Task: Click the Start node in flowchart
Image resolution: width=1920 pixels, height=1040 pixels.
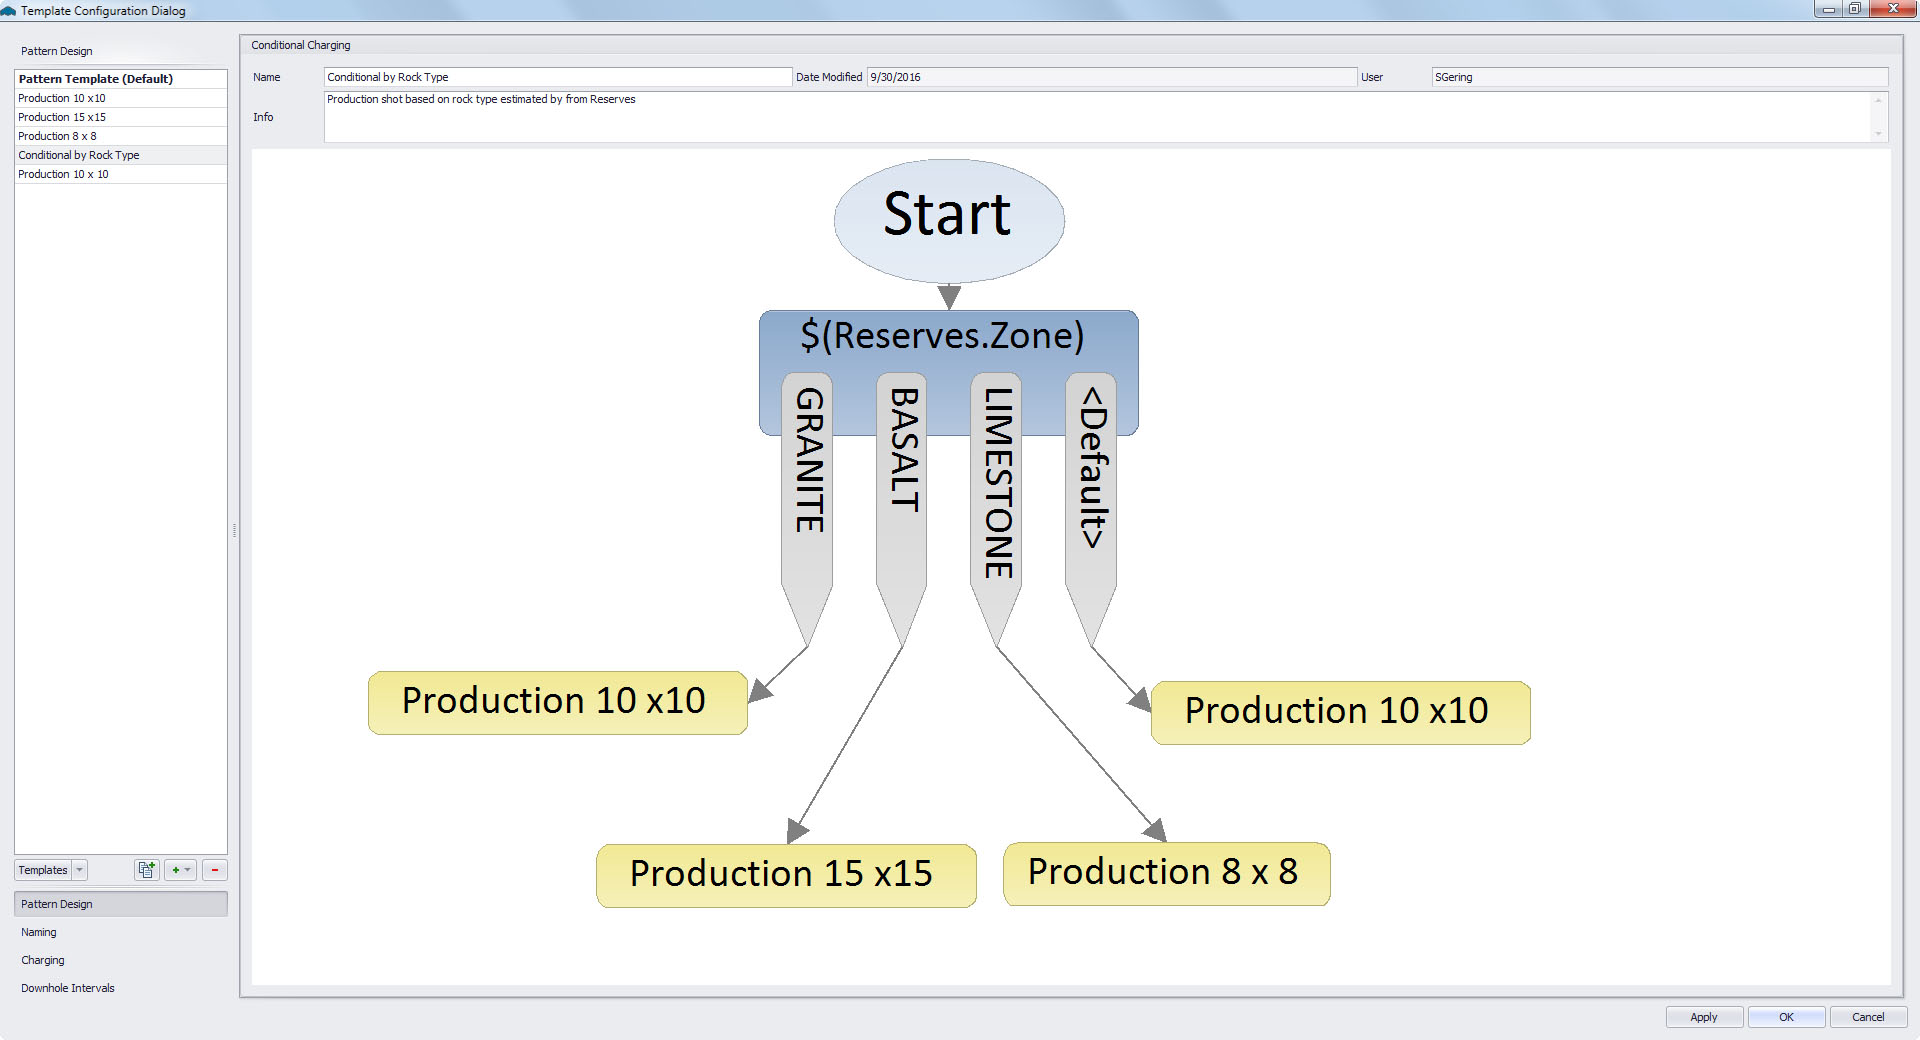Action: (x=948, y=219)
